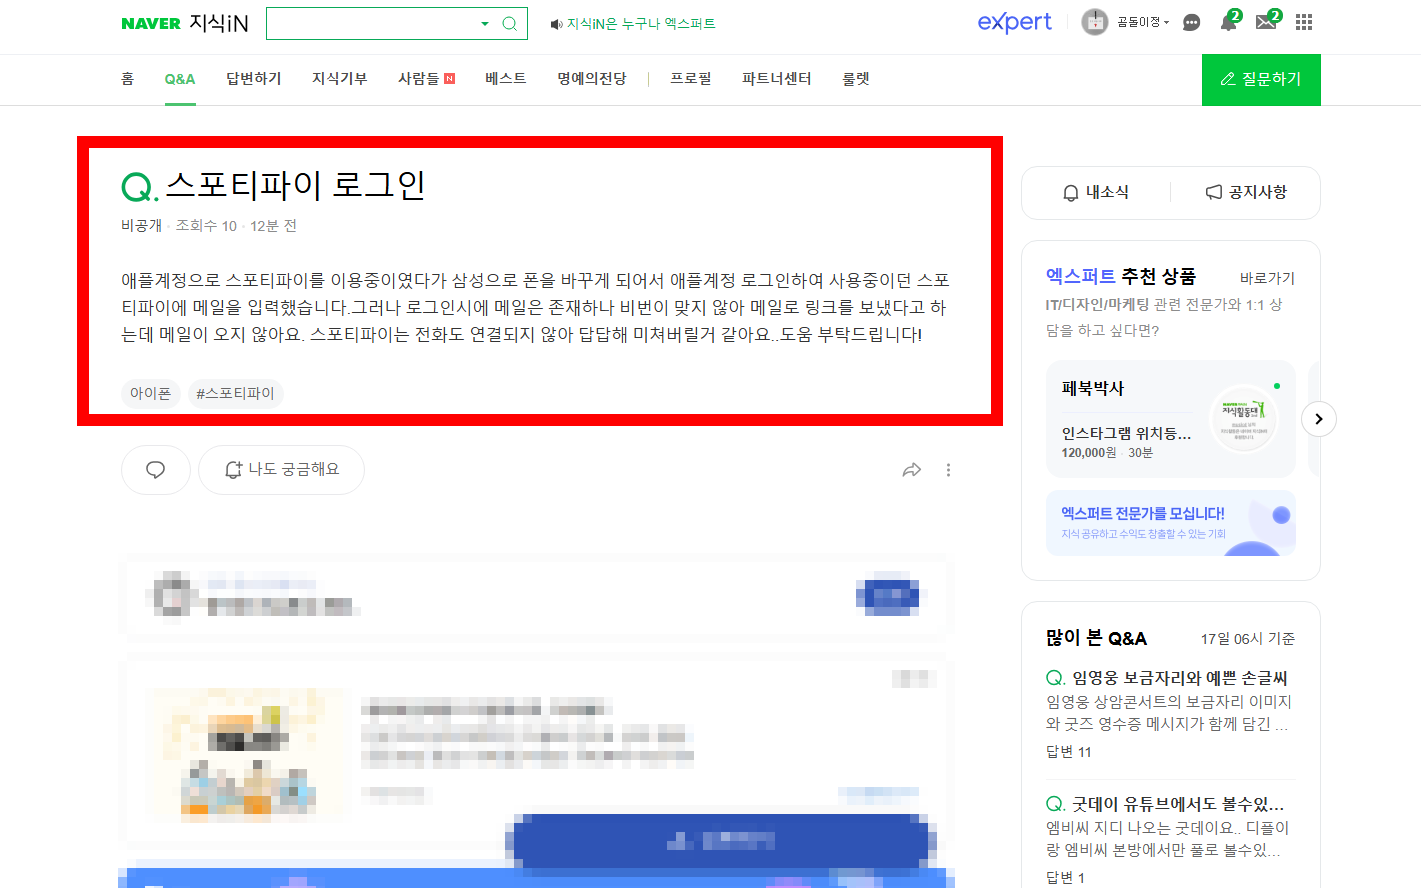Open the 임영웅 보금자리와 예쁜 손글씨 question
The width and height of the screenshot is (1421, 888).
(x=1180, y=678)
